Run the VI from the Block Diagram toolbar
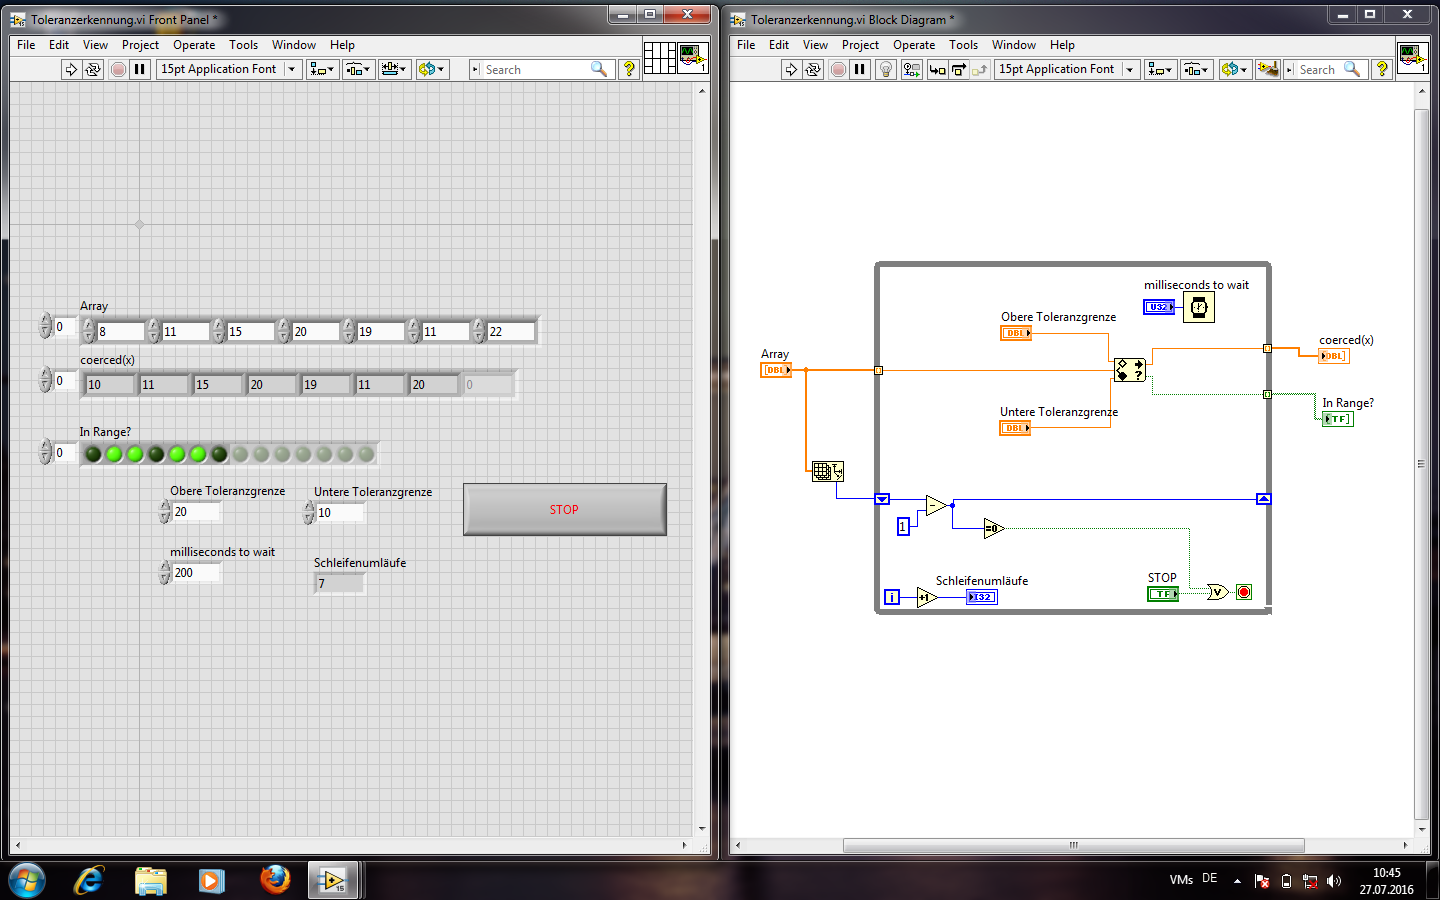This screenshot has width=1440, height=900. coord(791,69)
